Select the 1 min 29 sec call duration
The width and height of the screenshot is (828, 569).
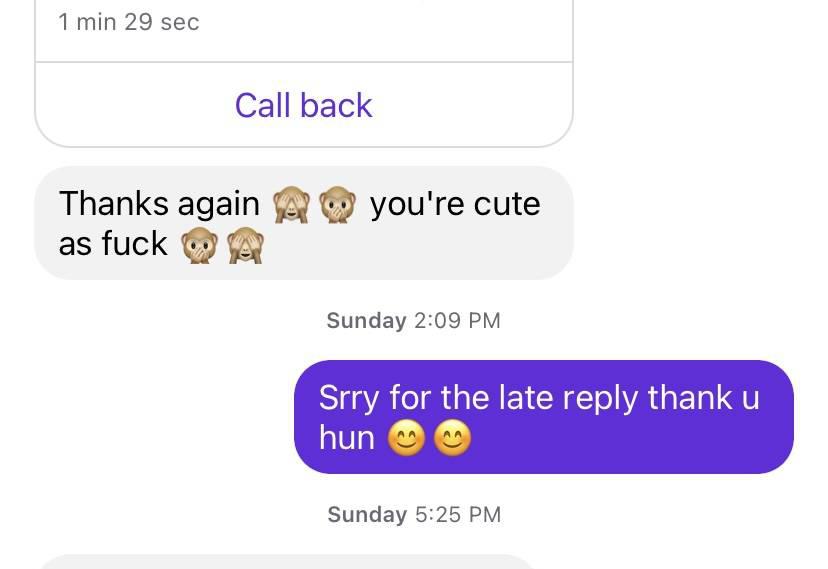click(x=129, y=22)
